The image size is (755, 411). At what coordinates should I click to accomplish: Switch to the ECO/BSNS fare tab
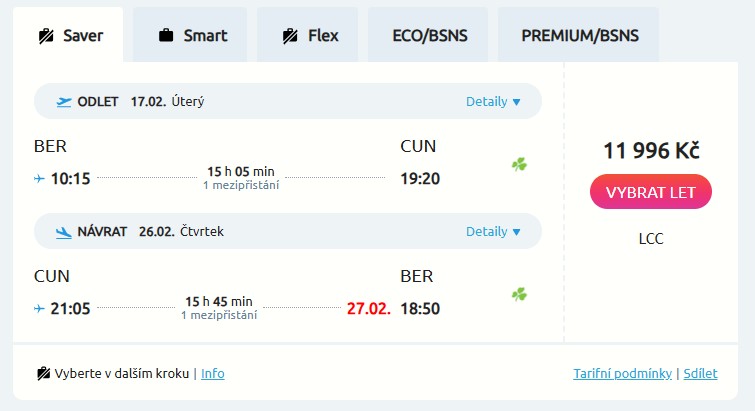point(430,36)
